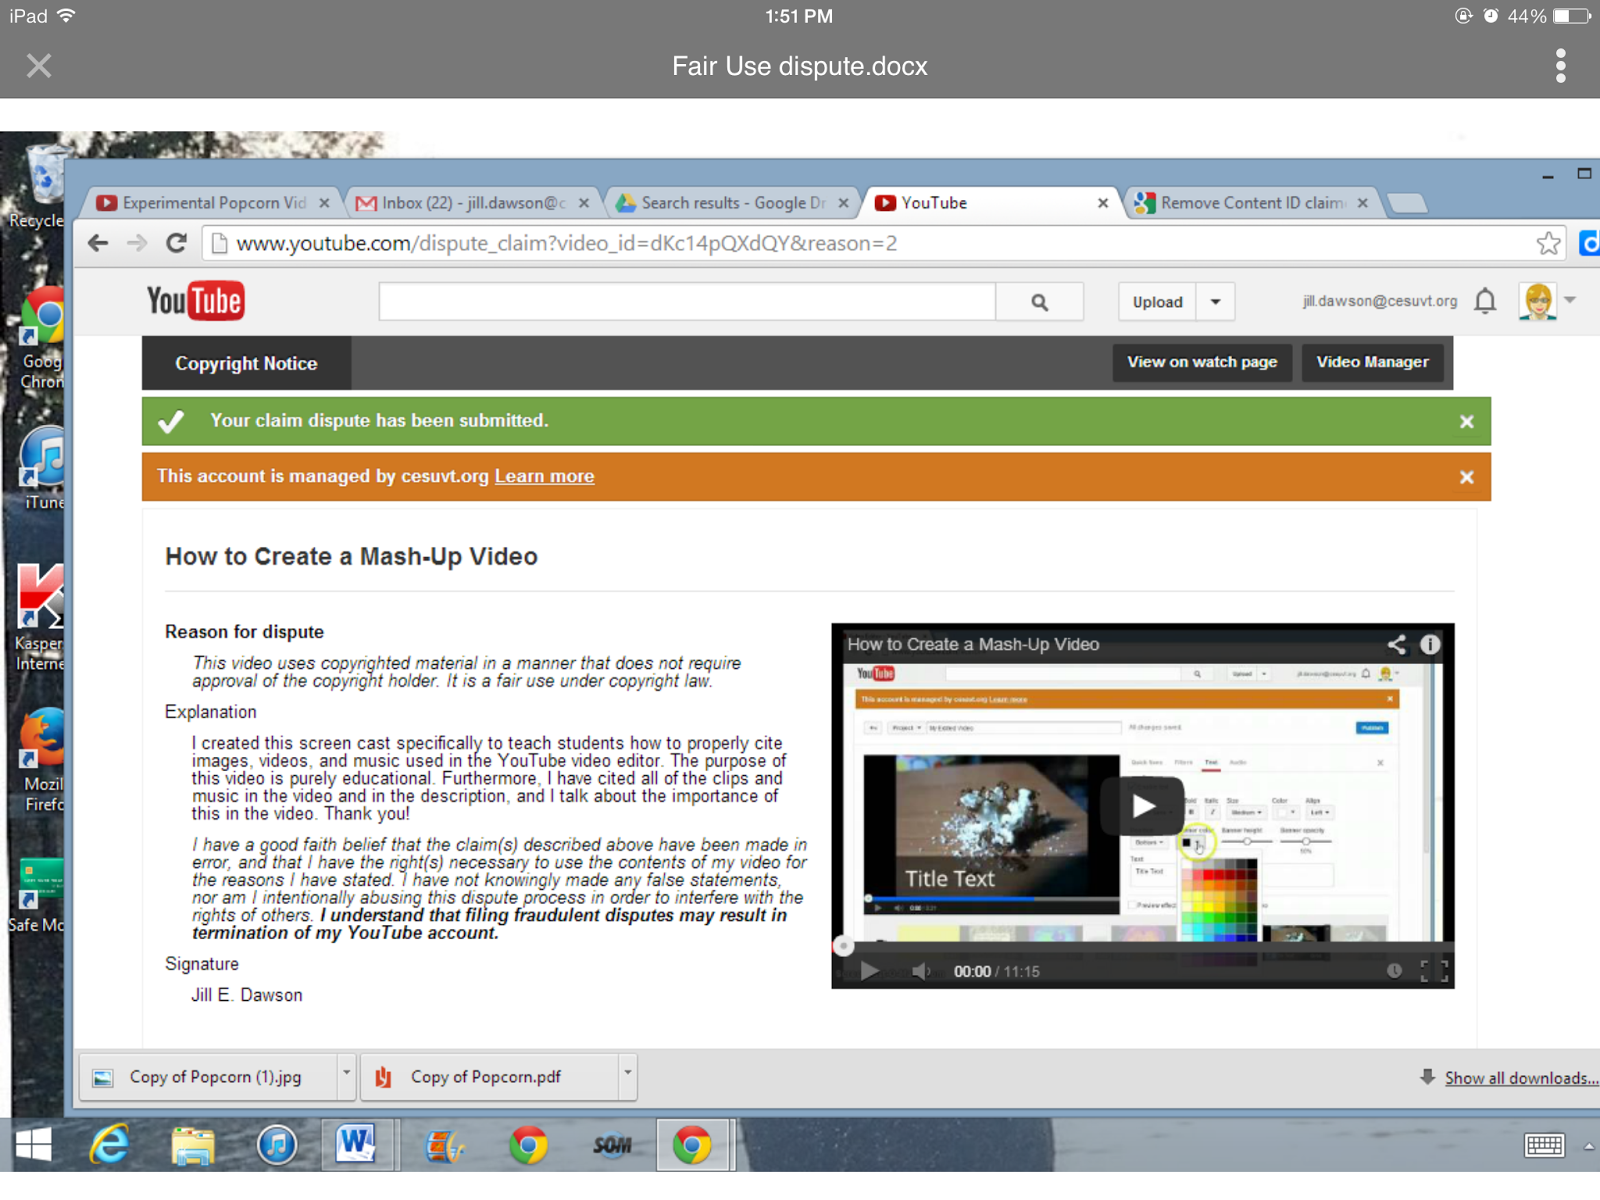The image size is (1600, 1200).
Task: Click the Chrome address bar URL
Action: tap(567, 244)
